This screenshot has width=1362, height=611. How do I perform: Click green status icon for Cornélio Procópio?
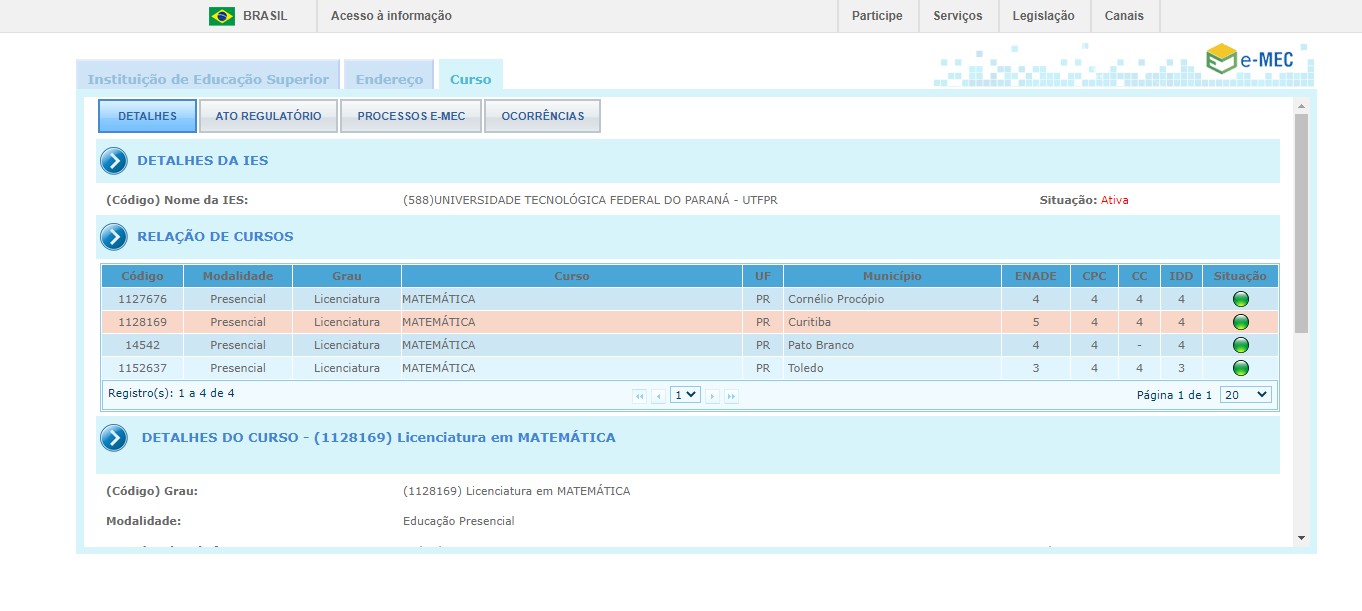(x=1240, y=299)
